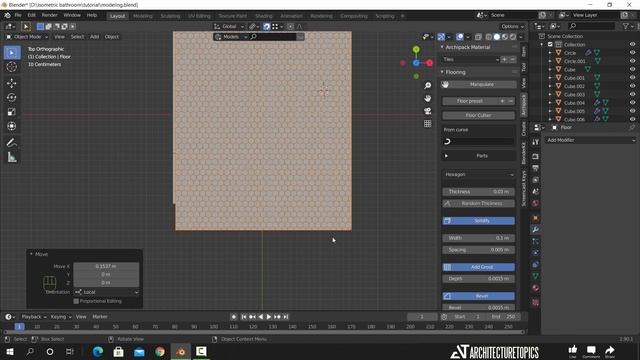Collapse the Archipack Material panel

click(442, 47)
